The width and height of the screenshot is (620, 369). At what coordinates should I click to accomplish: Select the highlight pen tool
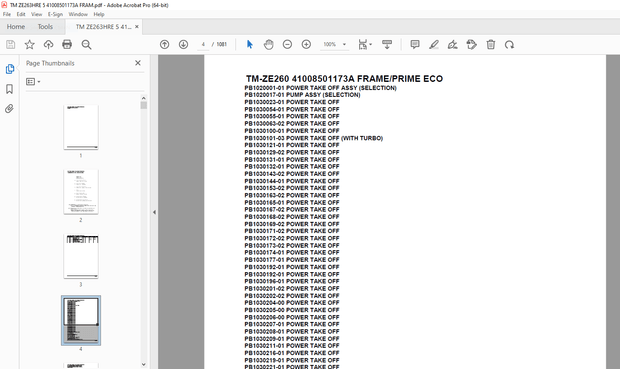434,45
